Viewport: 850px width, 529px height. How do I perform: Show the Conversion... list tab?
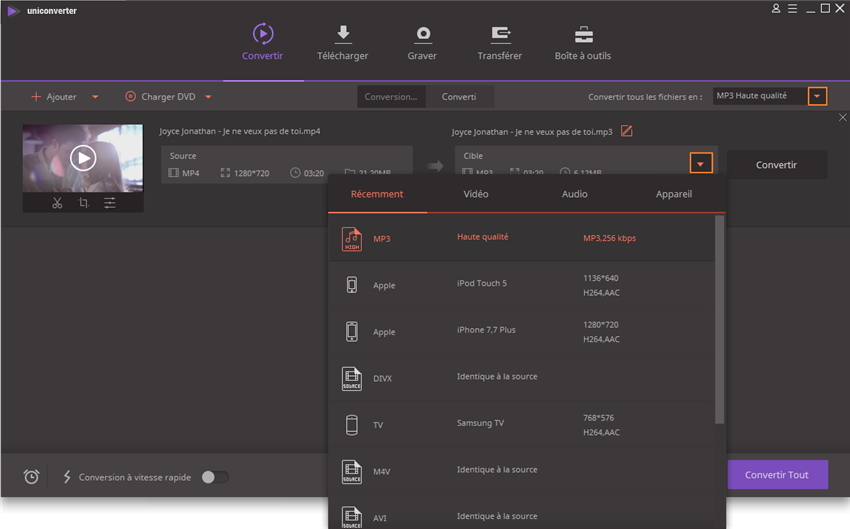point(391,96)
